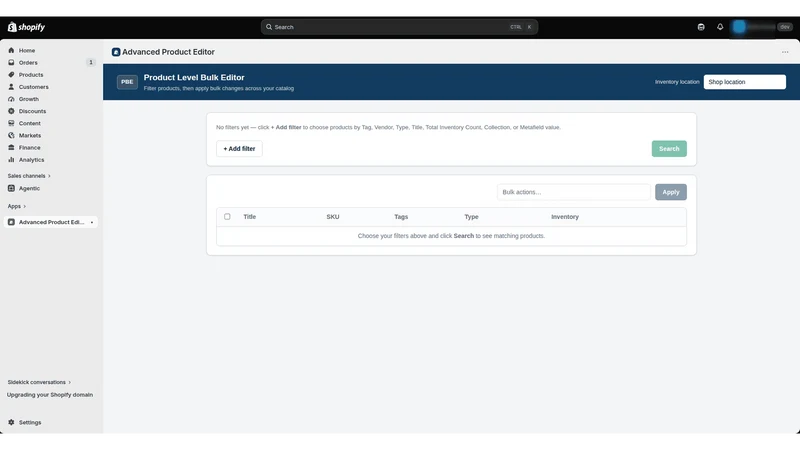Open Products menu item
Screen dimensions: 800x450
[x=31, y=75]
